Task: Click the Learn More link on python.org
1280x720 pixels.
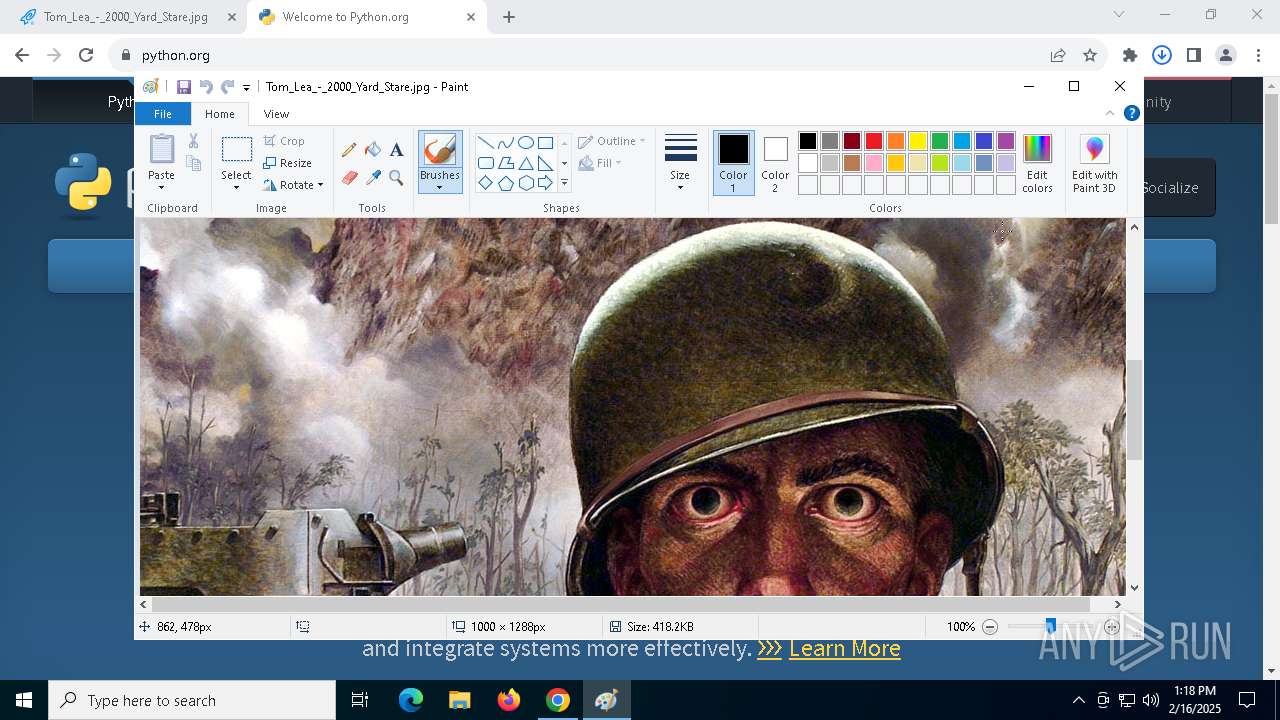Action: [x=845, y=648]
